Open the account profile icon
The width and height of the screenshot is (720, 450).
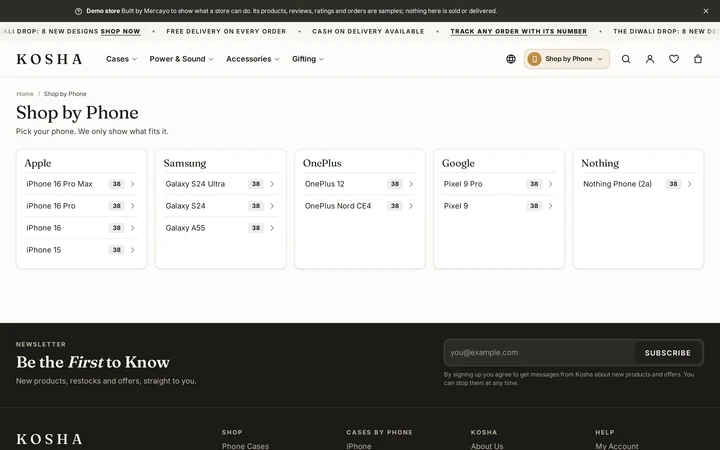(x=650, y=59)
